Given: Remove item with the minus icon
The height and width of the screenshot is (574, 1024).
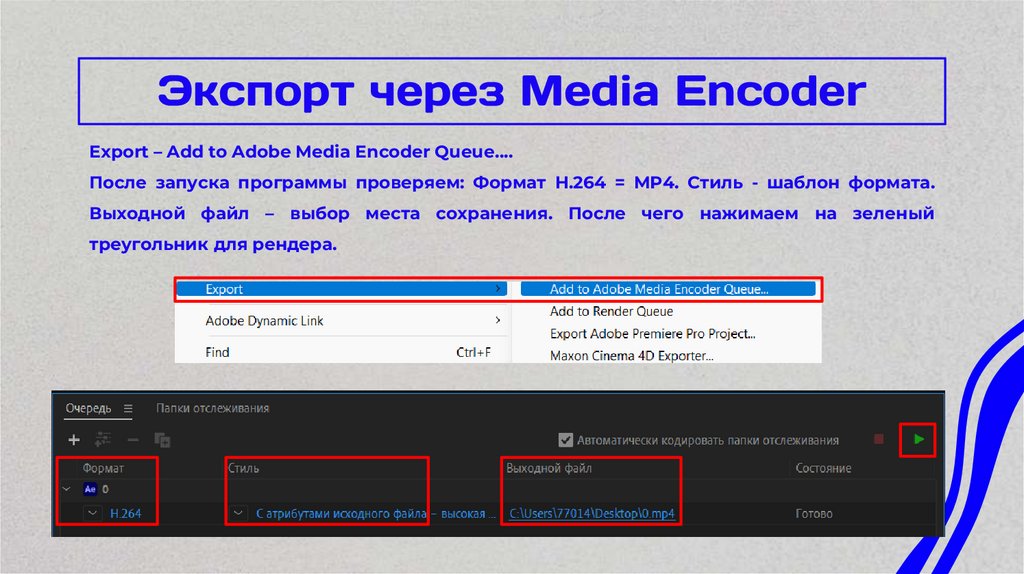Looking at the screenshot, I should (133, 440).
